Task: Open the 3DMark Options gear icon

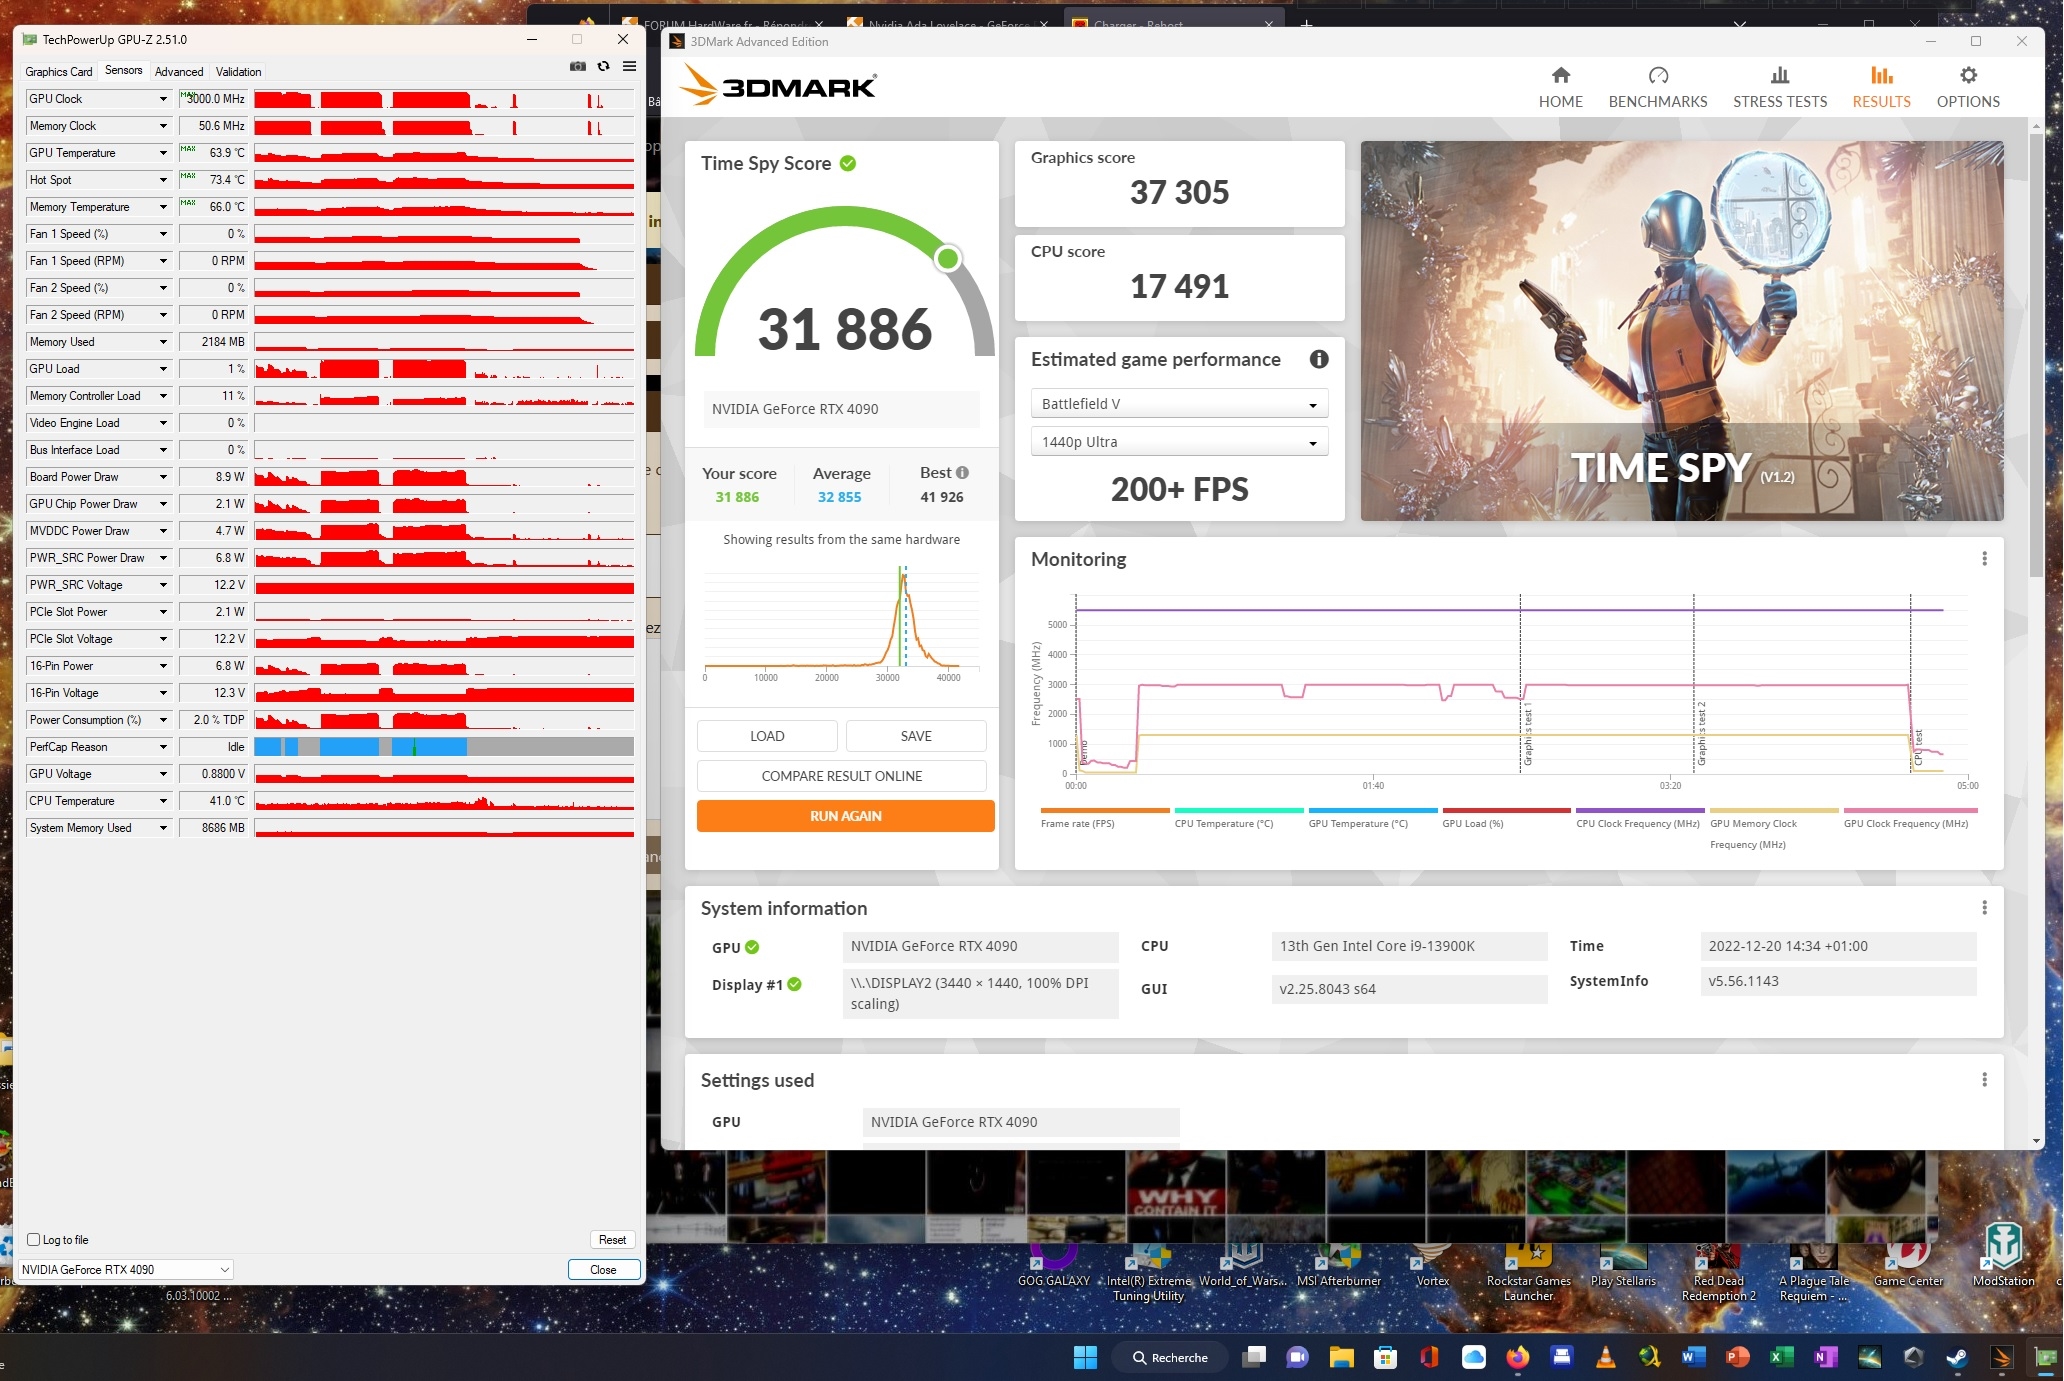Action: (x=1967, y=76)
